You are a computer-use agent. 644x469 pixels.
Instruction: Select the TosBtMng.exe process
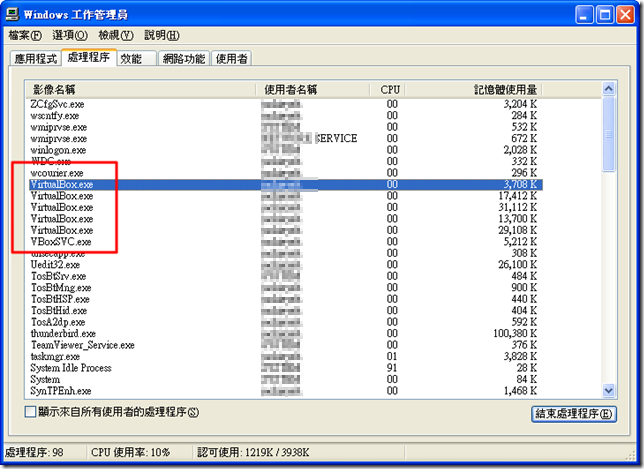284,288
